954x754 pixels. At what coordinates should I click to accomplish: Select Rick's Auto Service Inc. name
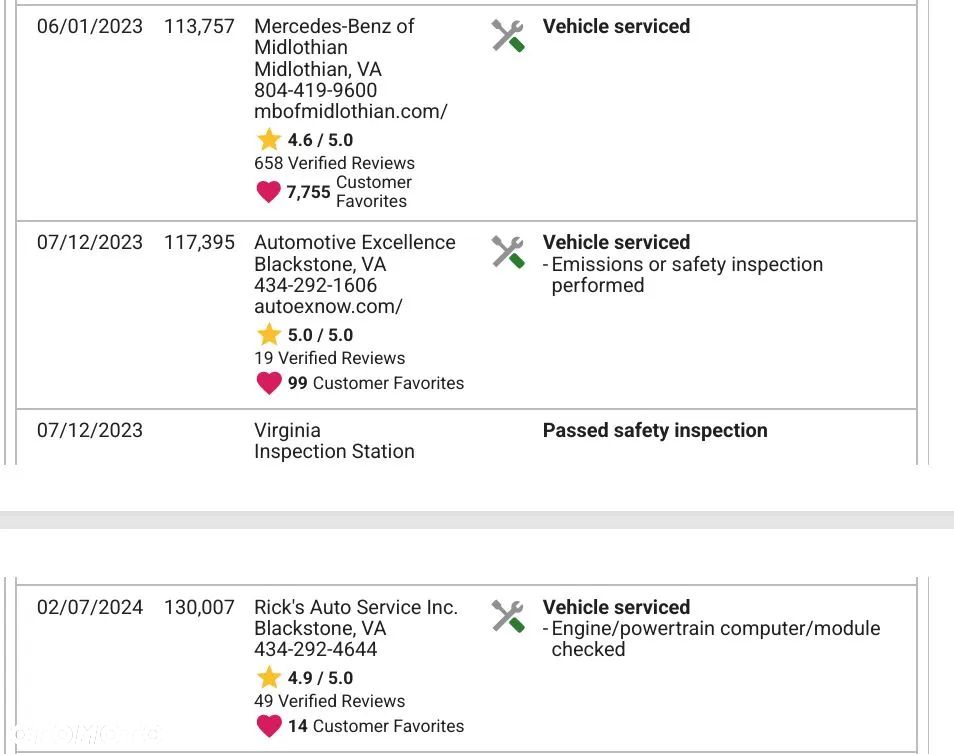[x=355, y=607]
